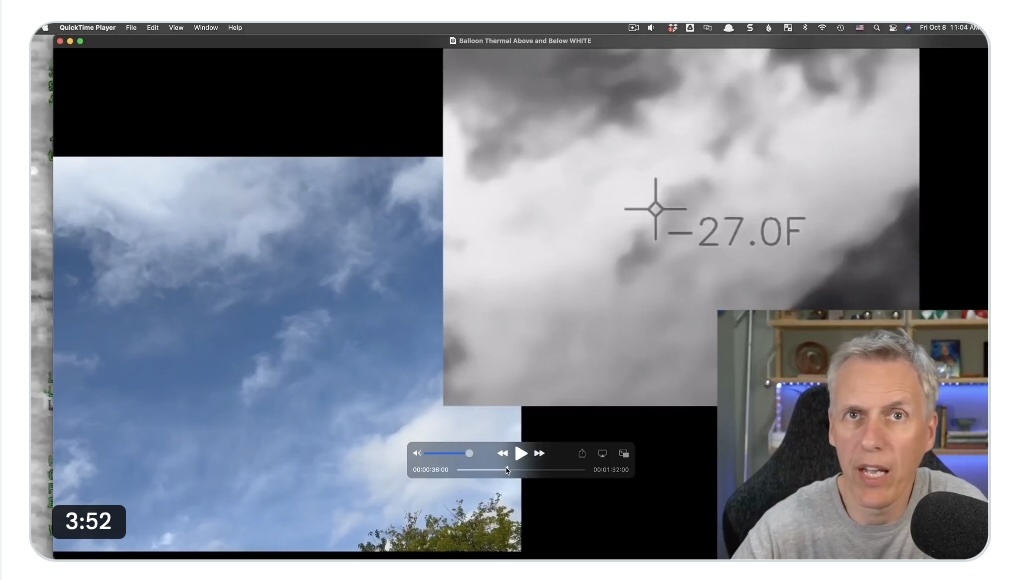This screenshot has height=580, width=1014.
Task: Click the playhead on the timeline scrubber
Action: tap(507, 469)
